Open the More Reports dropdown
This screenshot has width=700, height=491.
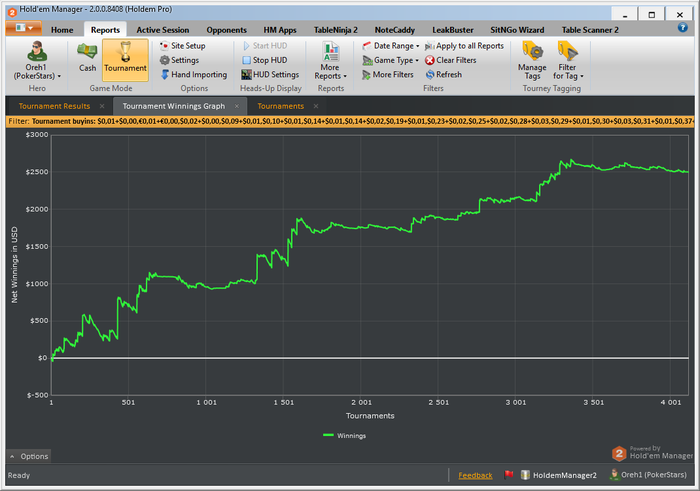point(330,61)
